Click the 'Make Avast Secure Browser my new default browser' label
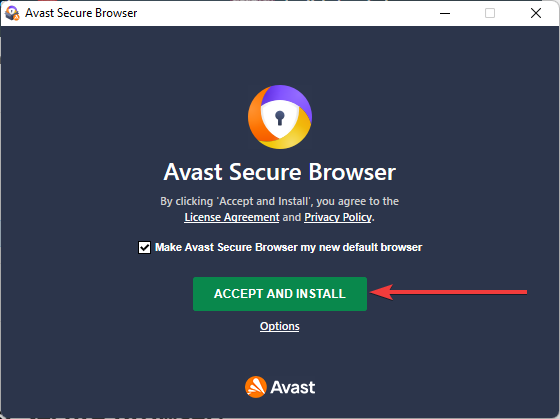This screenshot has width=560, height=419. (289, 247)
